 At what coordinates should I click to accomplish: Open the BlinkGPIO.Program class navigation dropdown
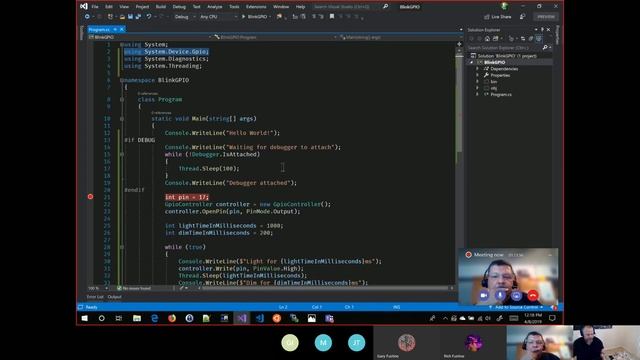275,37
